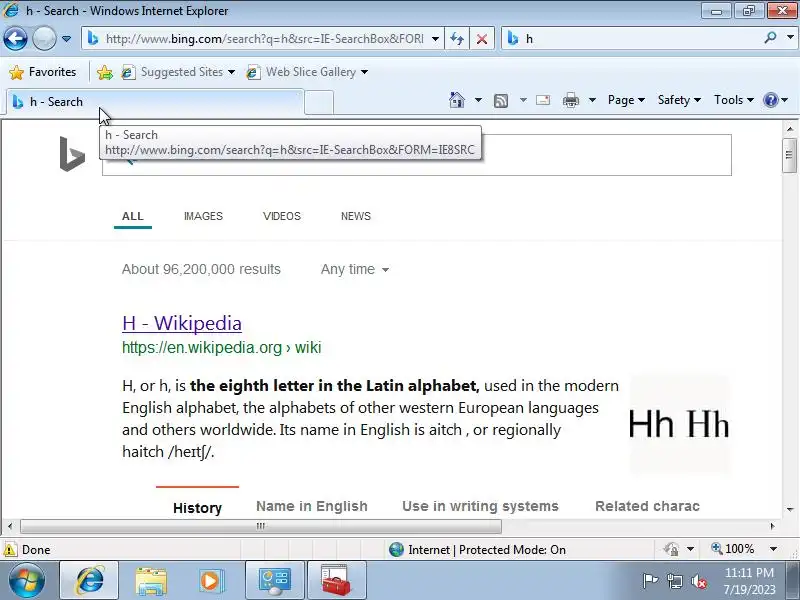
Task: Click the vertical scrollbar thumb
Action: 789,155
